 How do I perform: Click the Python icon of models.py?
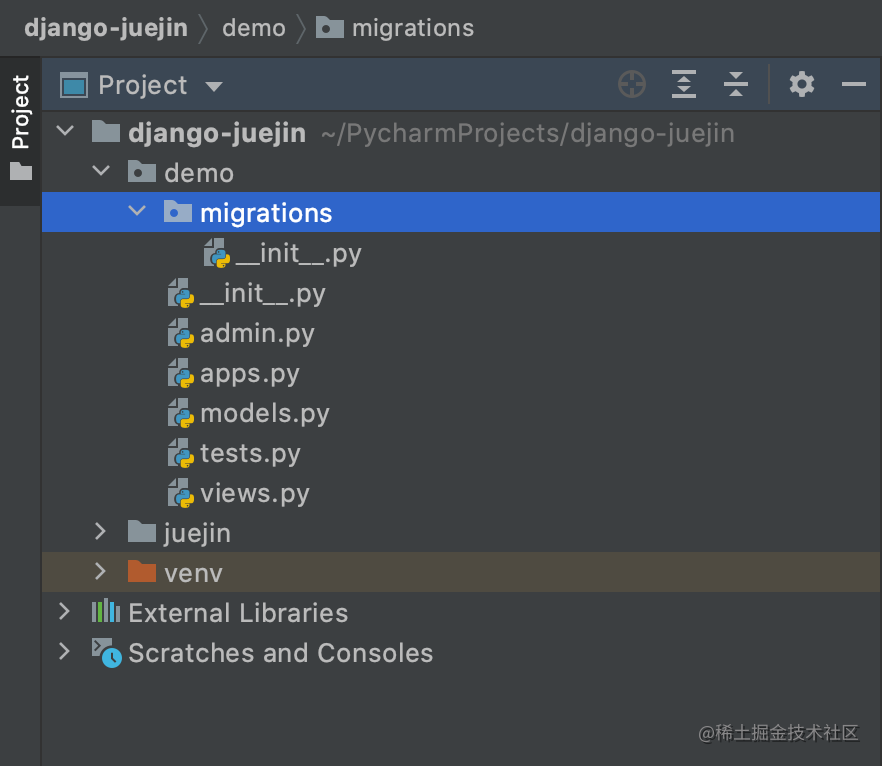[x=181, y=413]
